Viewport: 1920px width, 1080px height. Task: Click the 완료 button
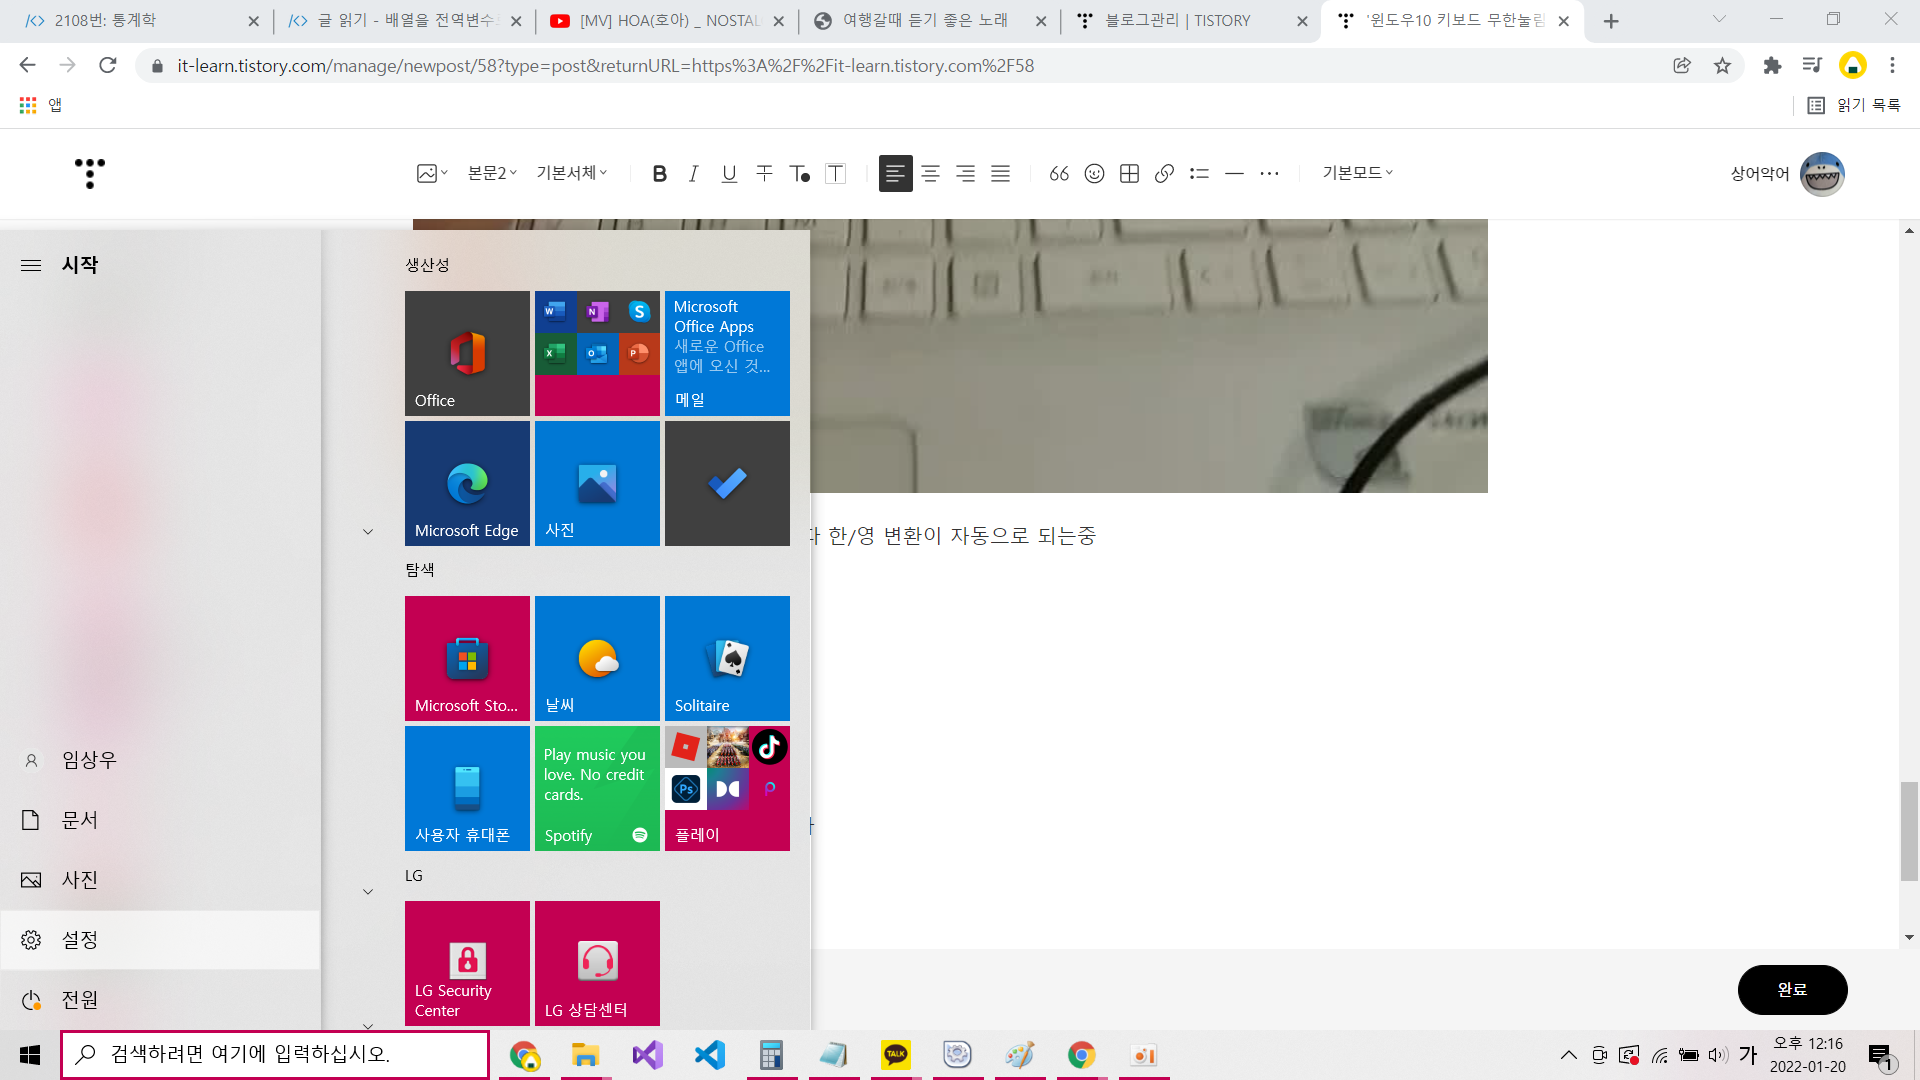(1792, 990)
